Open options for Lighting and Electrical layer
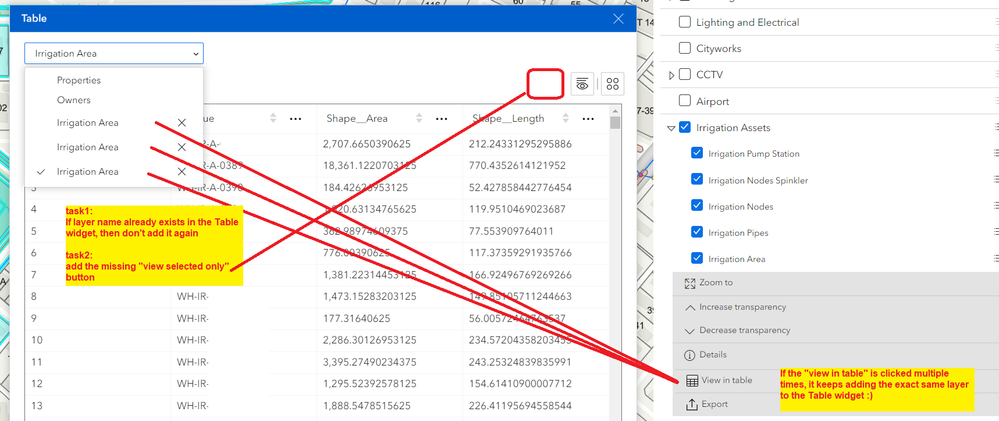Screen dimensions: 999x421 click(996, 22)
